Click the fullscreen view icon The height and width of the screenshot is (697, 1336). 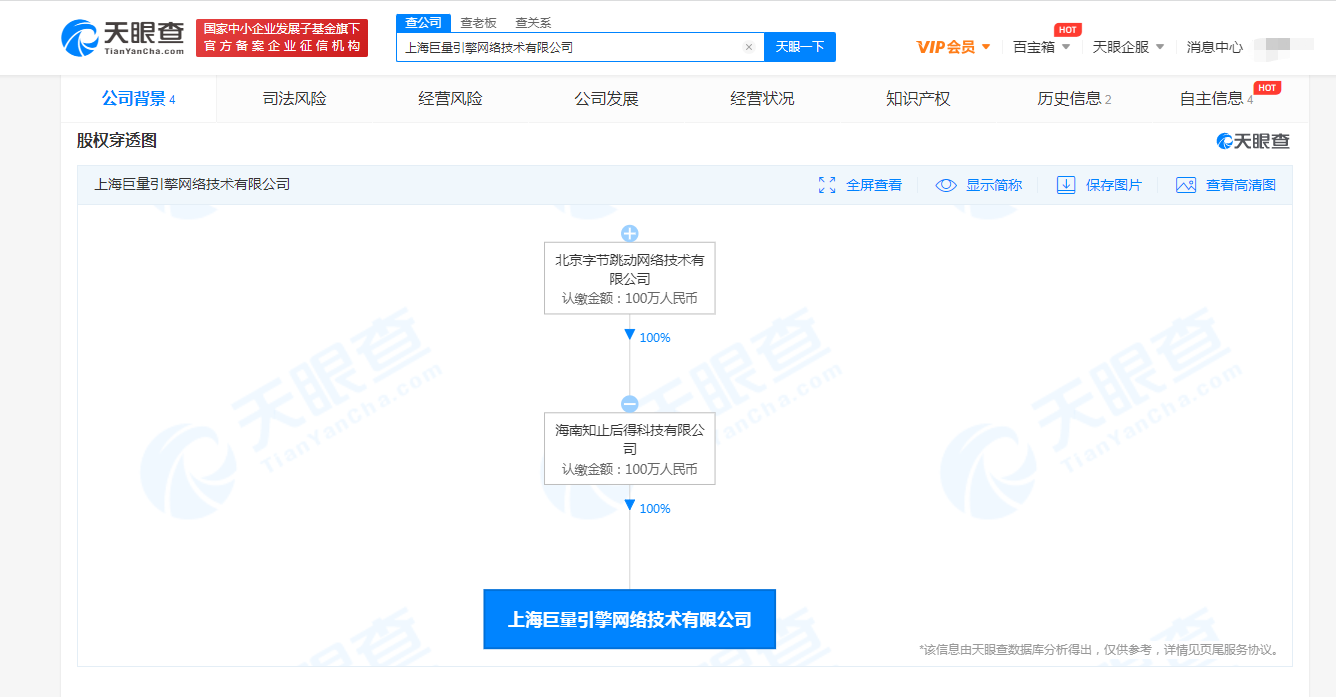[x=827, y=185]
